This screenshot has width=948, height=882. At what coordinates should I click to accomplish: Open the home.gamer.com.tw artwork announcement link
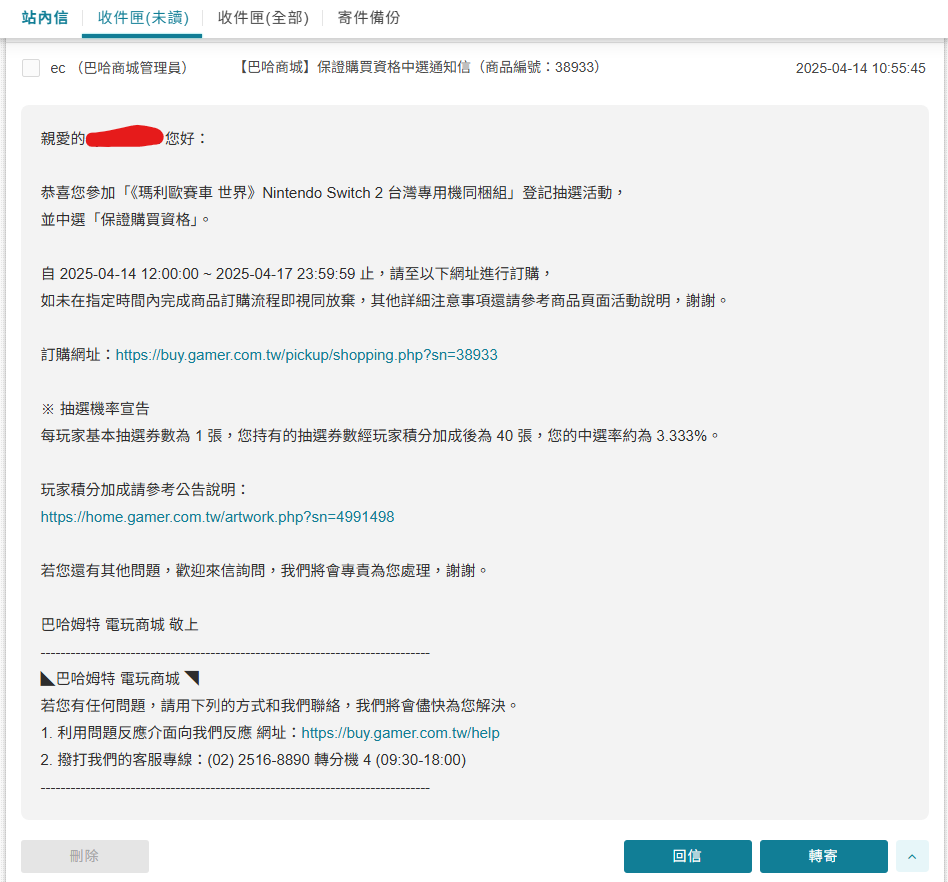218,517
